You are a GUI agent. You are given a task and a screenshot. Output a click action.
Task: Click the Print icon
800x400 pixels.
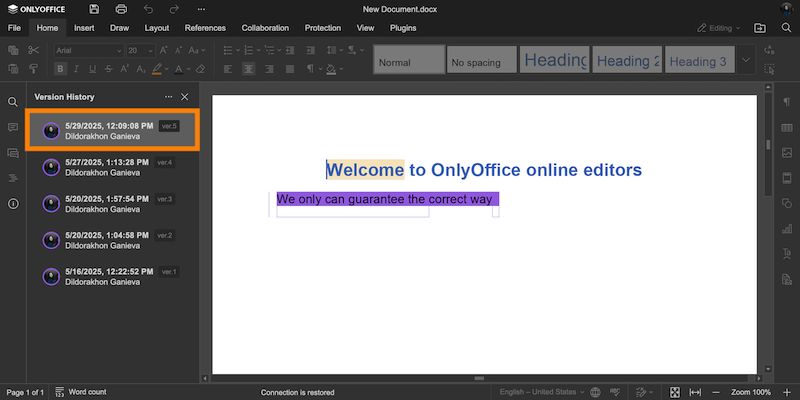tap(121, 9)
